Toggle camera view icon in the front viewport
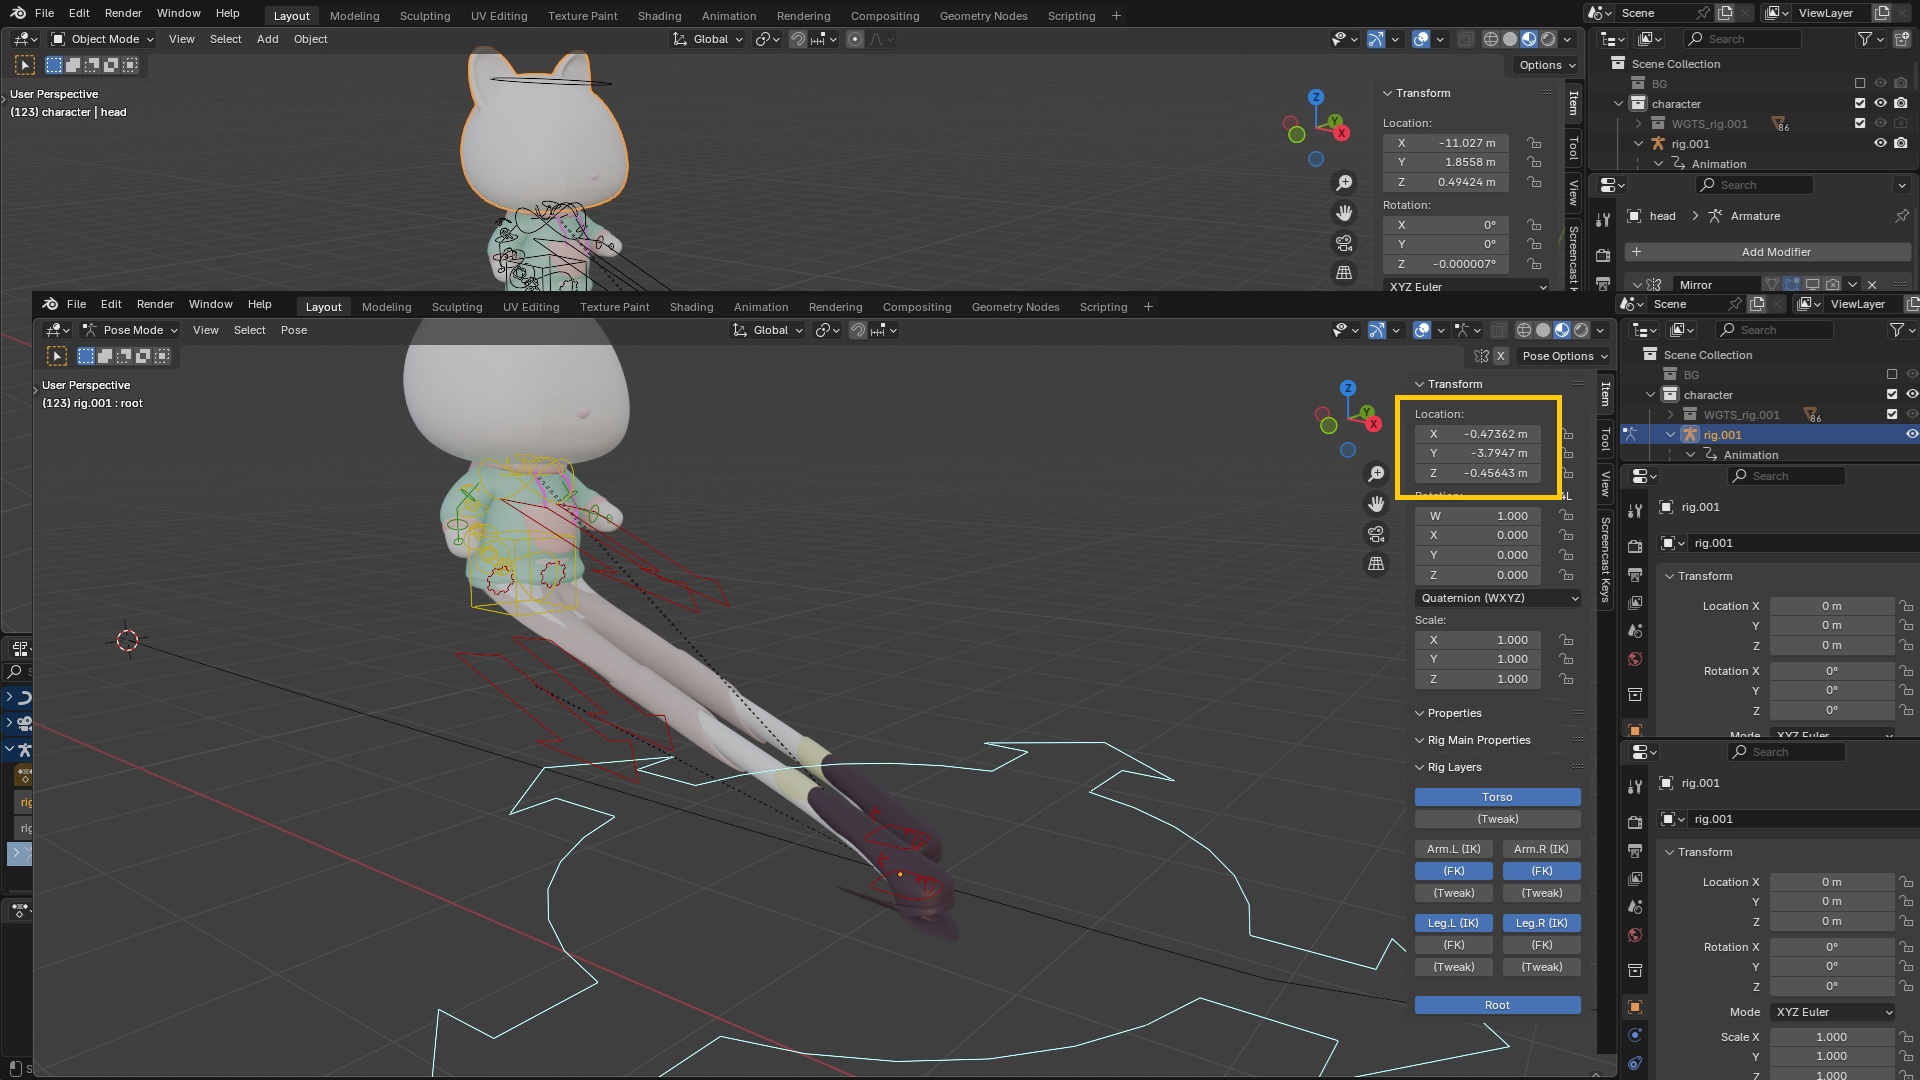The image size is (1920, 1080). pos(1376,534)
